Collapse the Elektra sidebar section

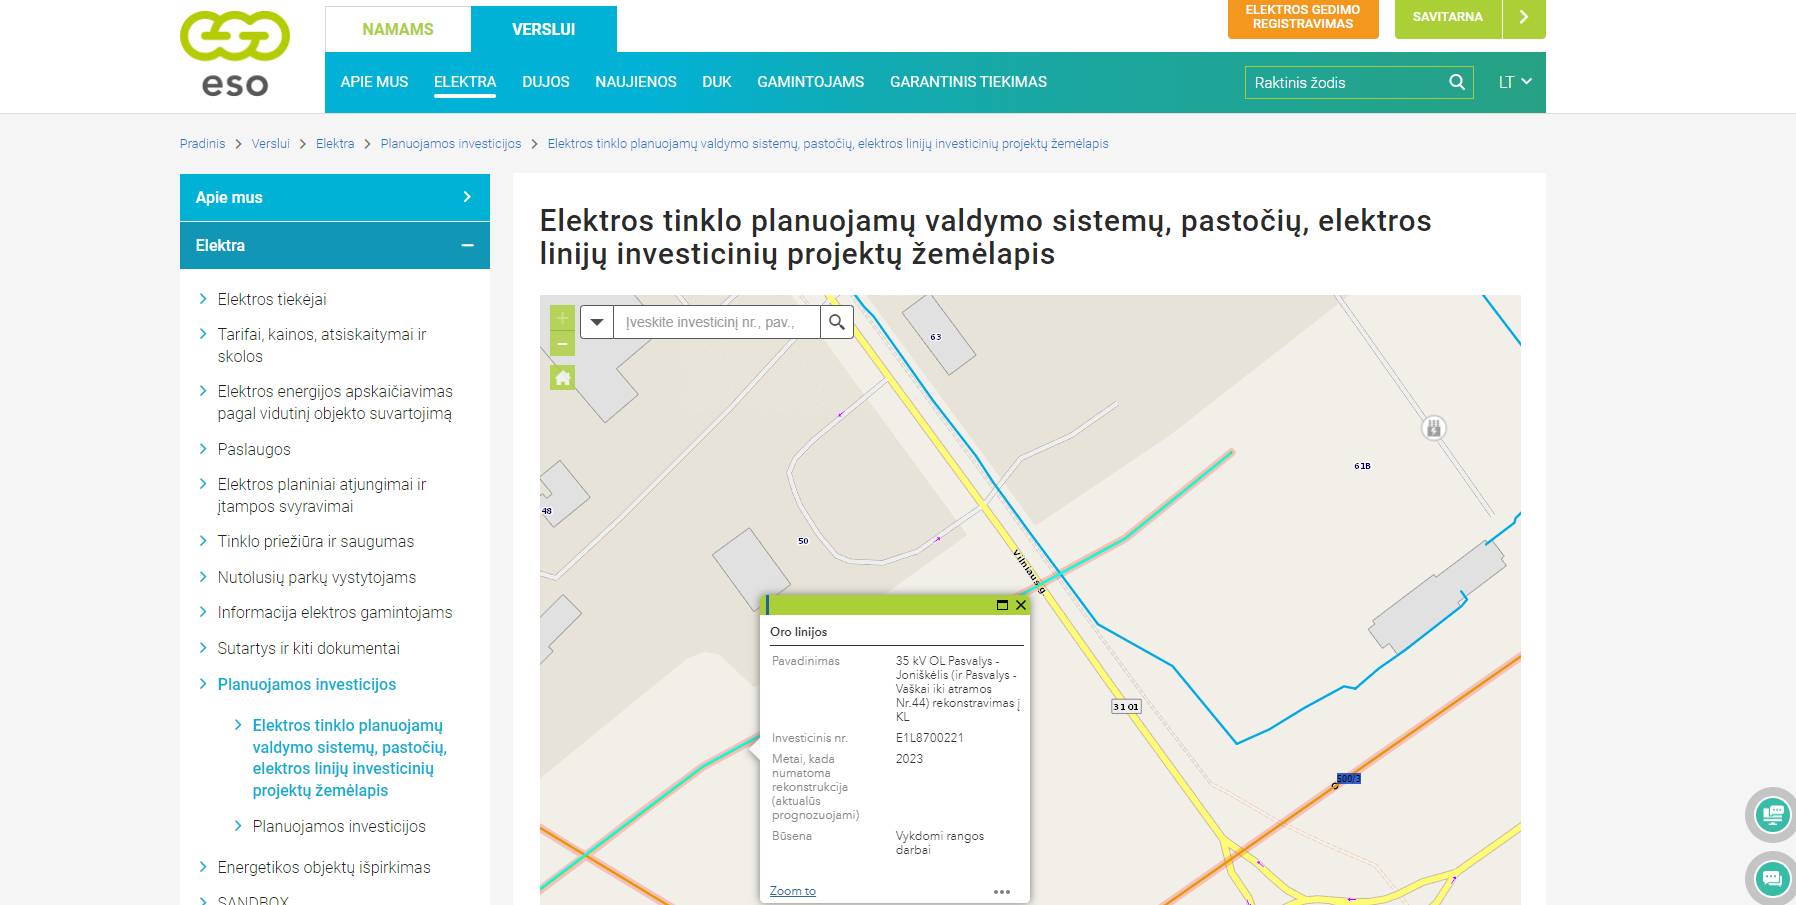[x=467, y=245]
